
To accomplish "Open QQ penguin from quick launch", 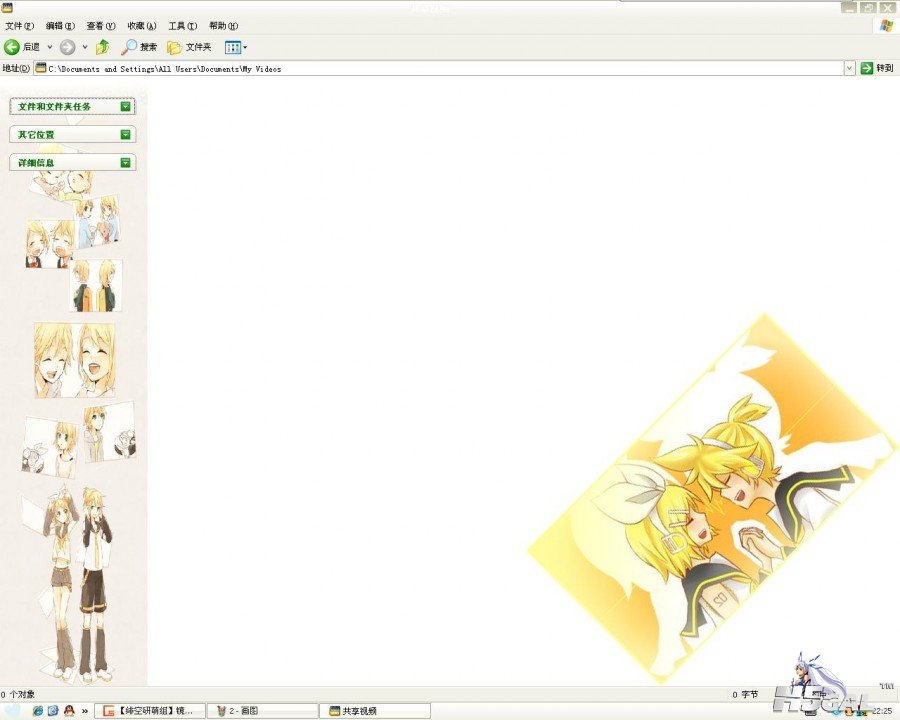I will pyautogui.click(x=69, y=711).
